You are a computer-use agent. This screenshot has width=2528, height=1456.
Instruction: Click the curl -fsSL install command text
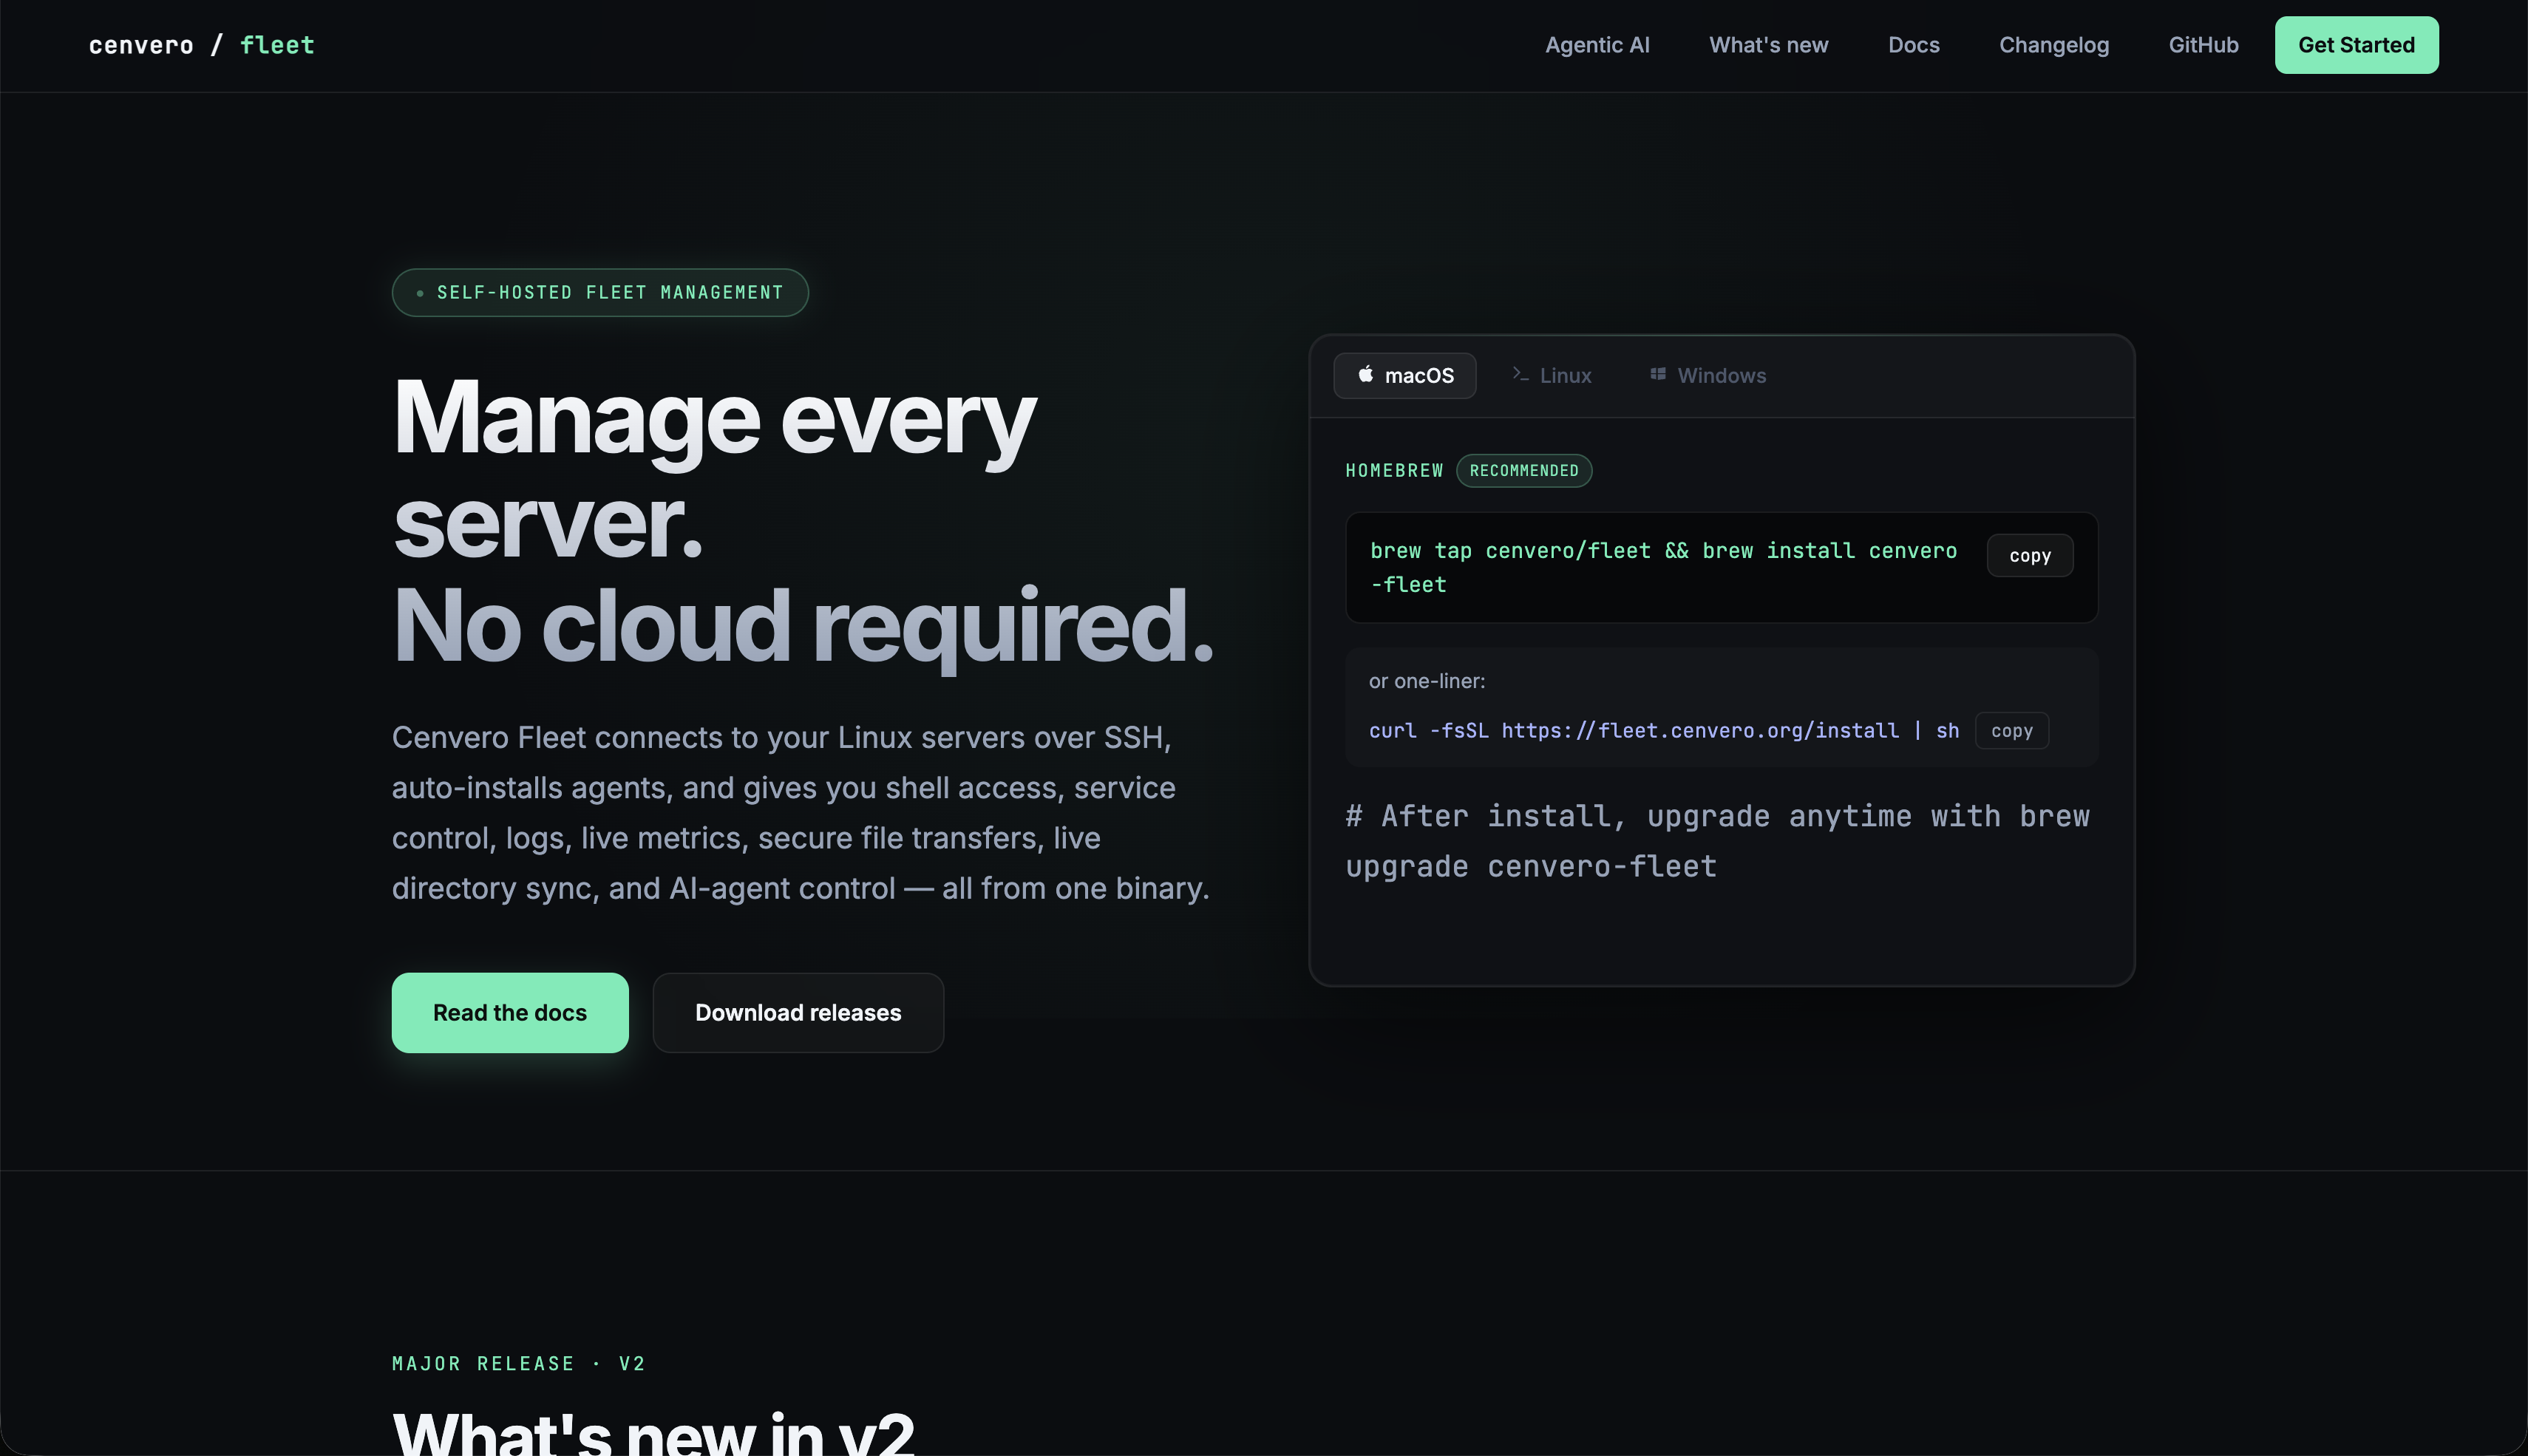1664,731
